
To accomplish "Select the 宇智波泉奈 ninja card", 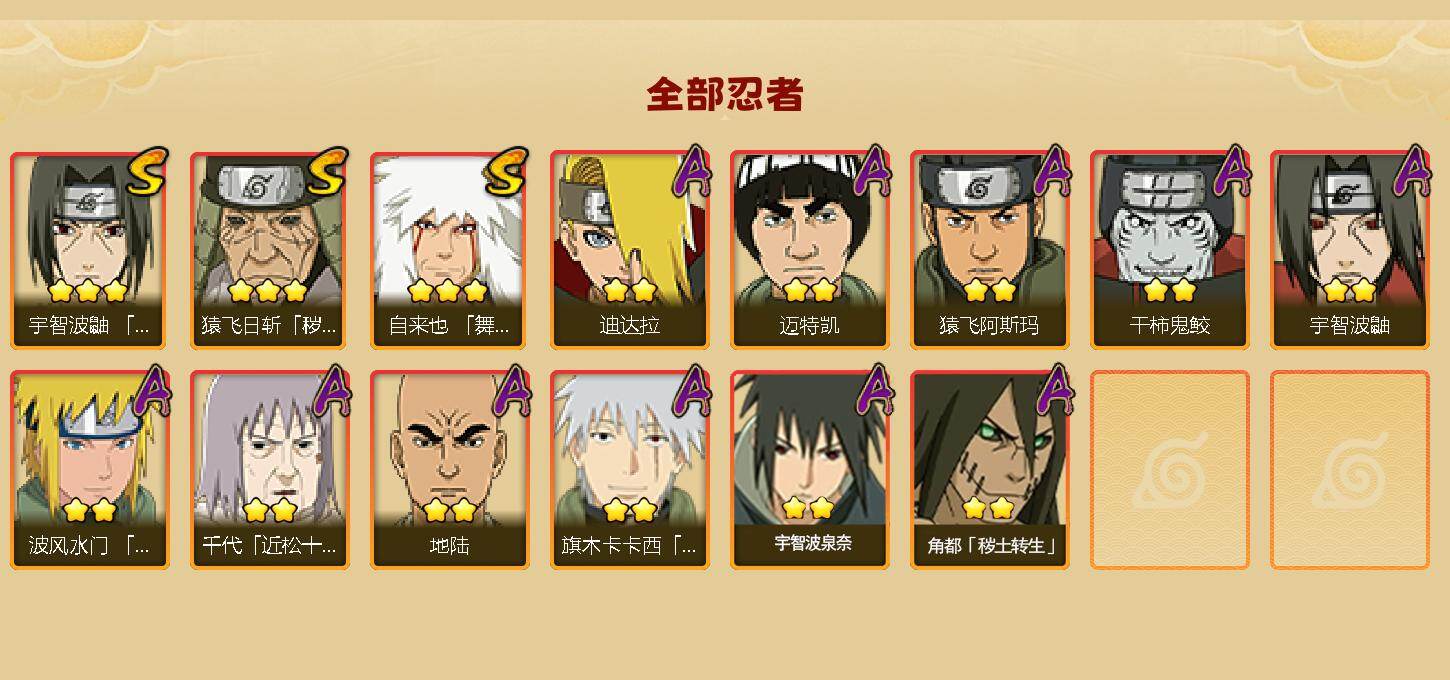I will coord(810,470).
